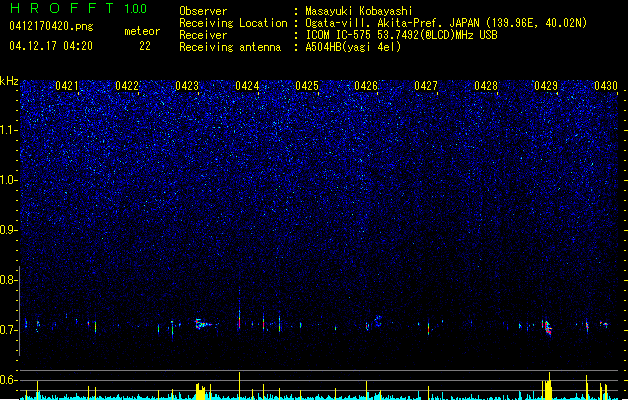Click the 0.8 kHz axis label
Screen dimensions: 629x400
tap(9, 280)
